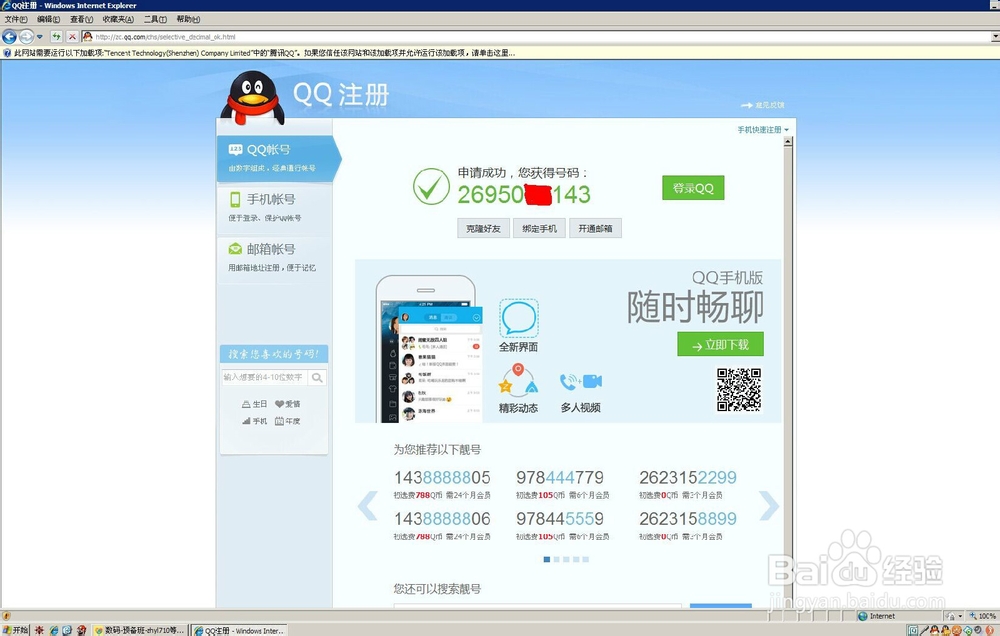Image resolution: width=1000 pixels, height=636 pixels.
Task: Select the QQ帐号 tab
Action: pos(277,158)
